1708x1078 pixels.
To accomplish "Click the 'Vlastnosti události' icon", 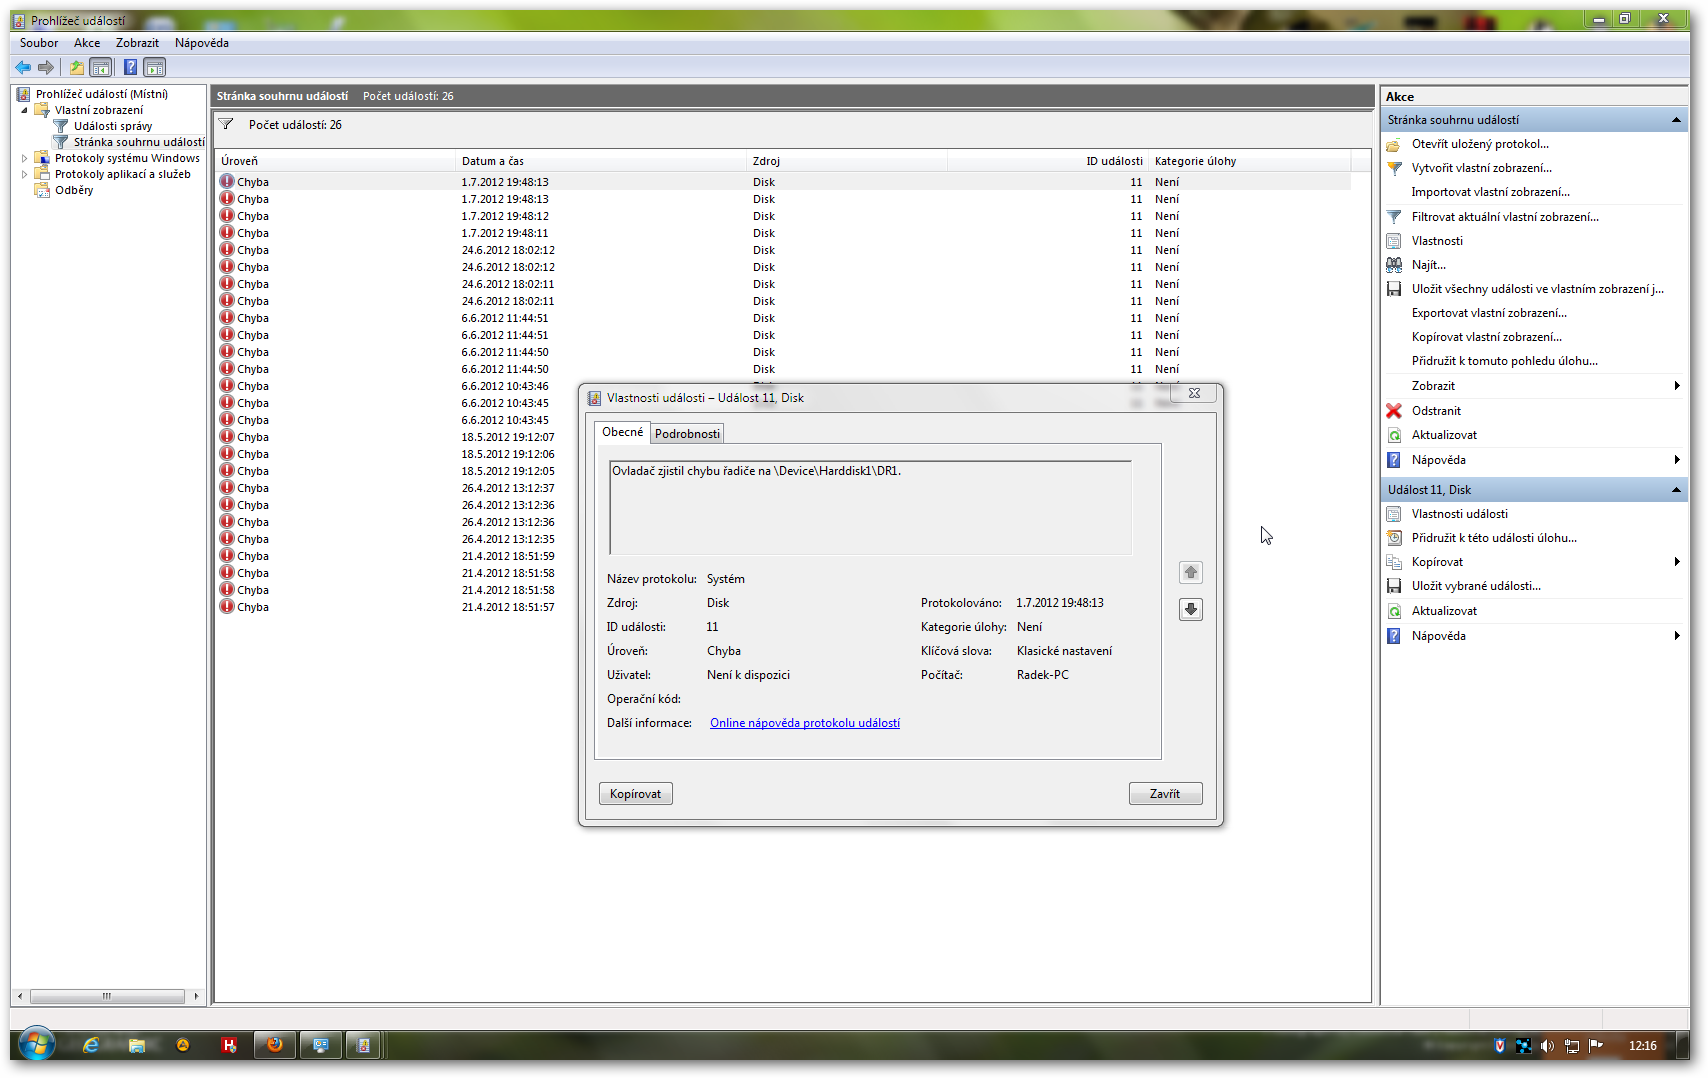I will [1394, 514].
